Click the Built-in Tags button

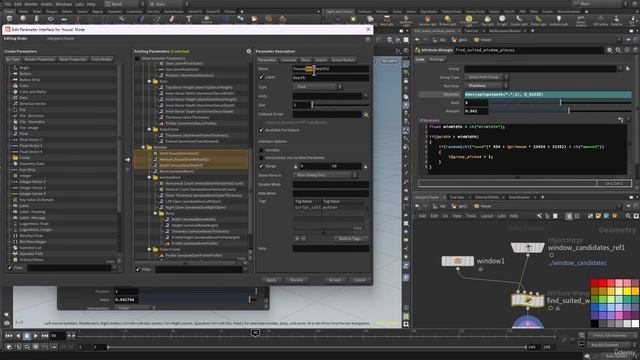(351, 238)
